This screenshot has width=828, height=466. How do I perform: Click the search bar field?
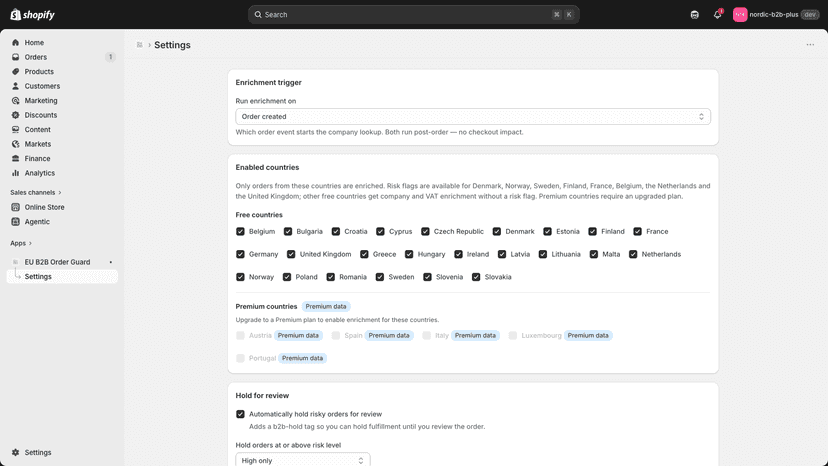coord(413,15)
